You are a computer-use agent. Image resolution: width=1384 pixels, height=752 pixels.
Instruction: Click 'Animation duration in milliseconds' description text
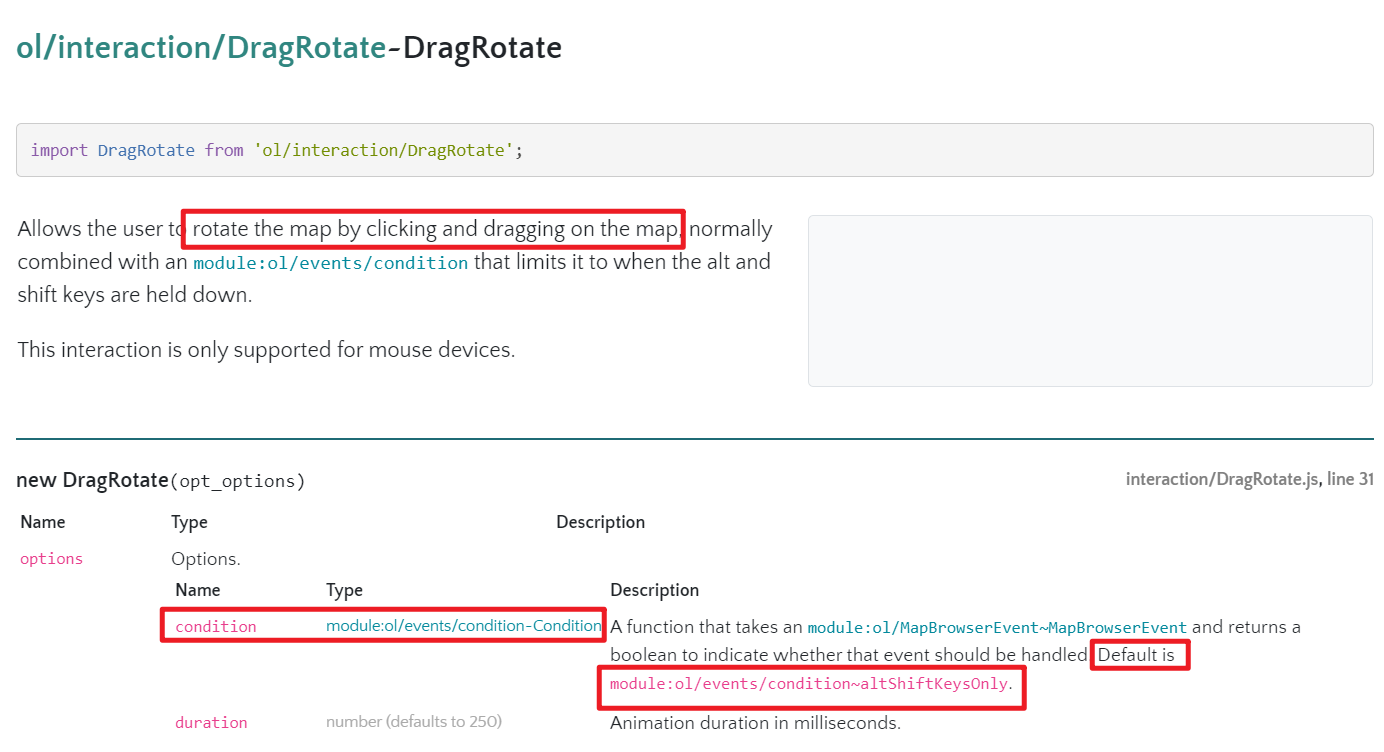755,723
